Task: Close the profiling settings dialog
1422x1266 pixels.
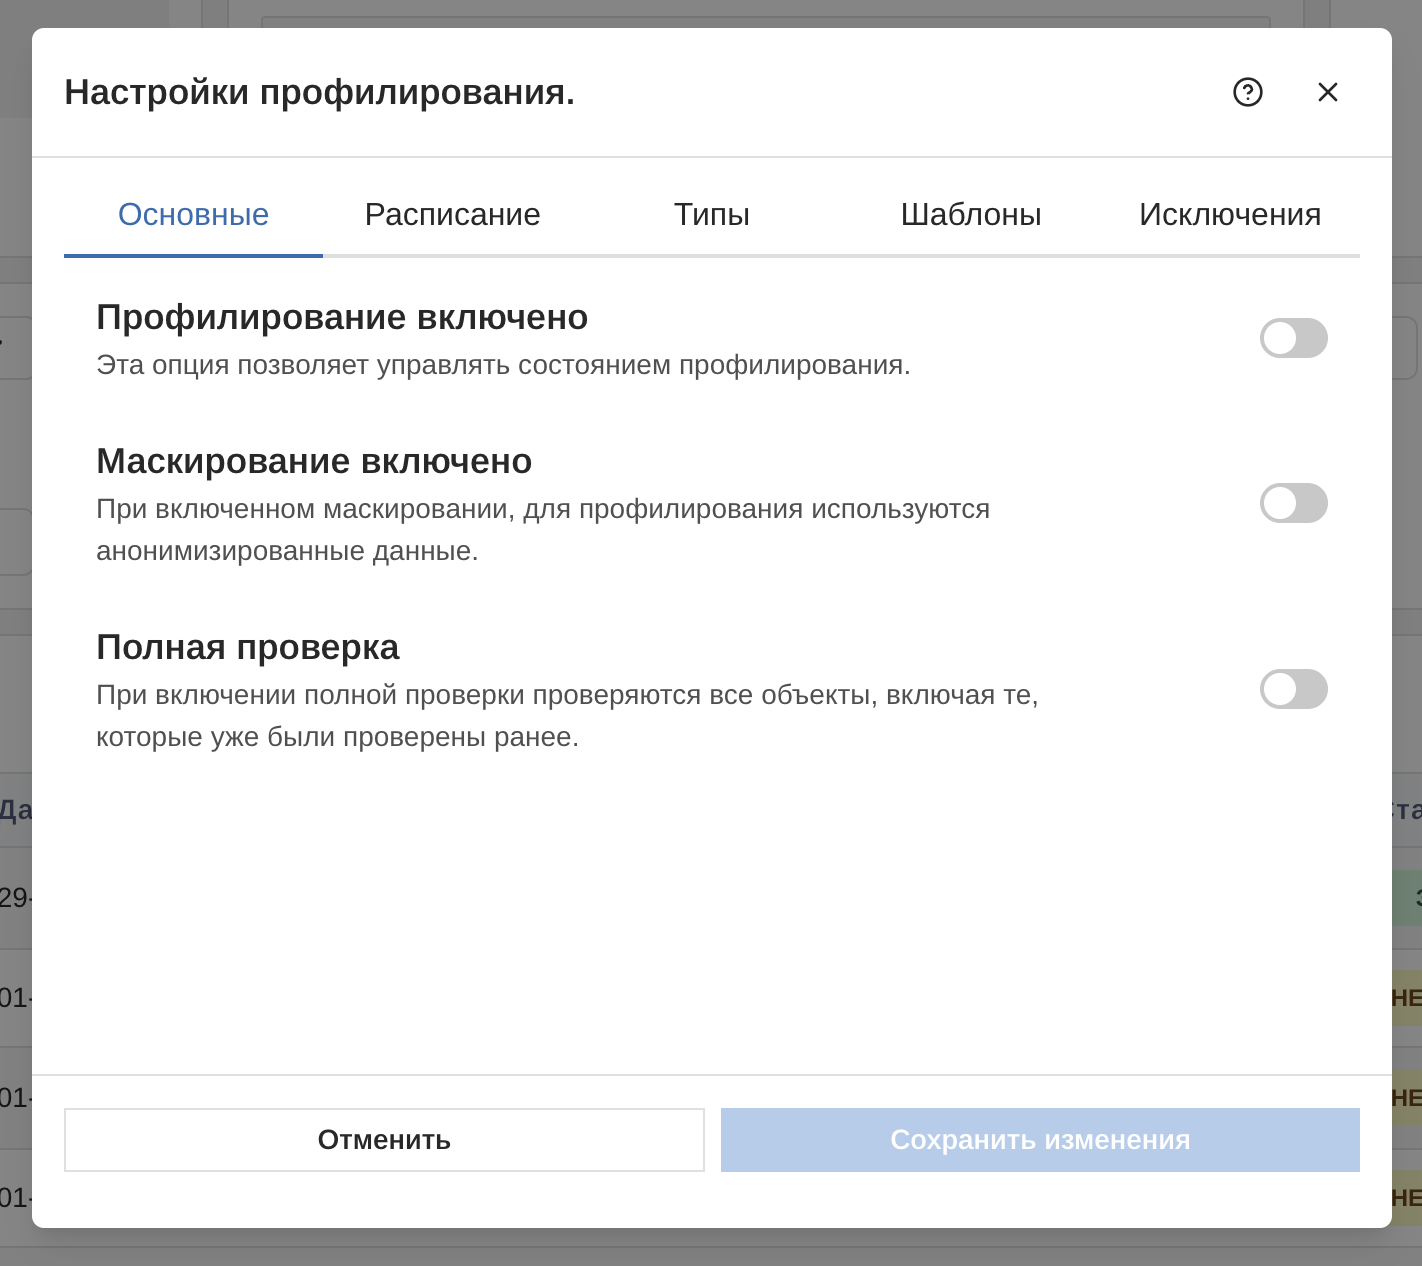Action: point(1327,92)
